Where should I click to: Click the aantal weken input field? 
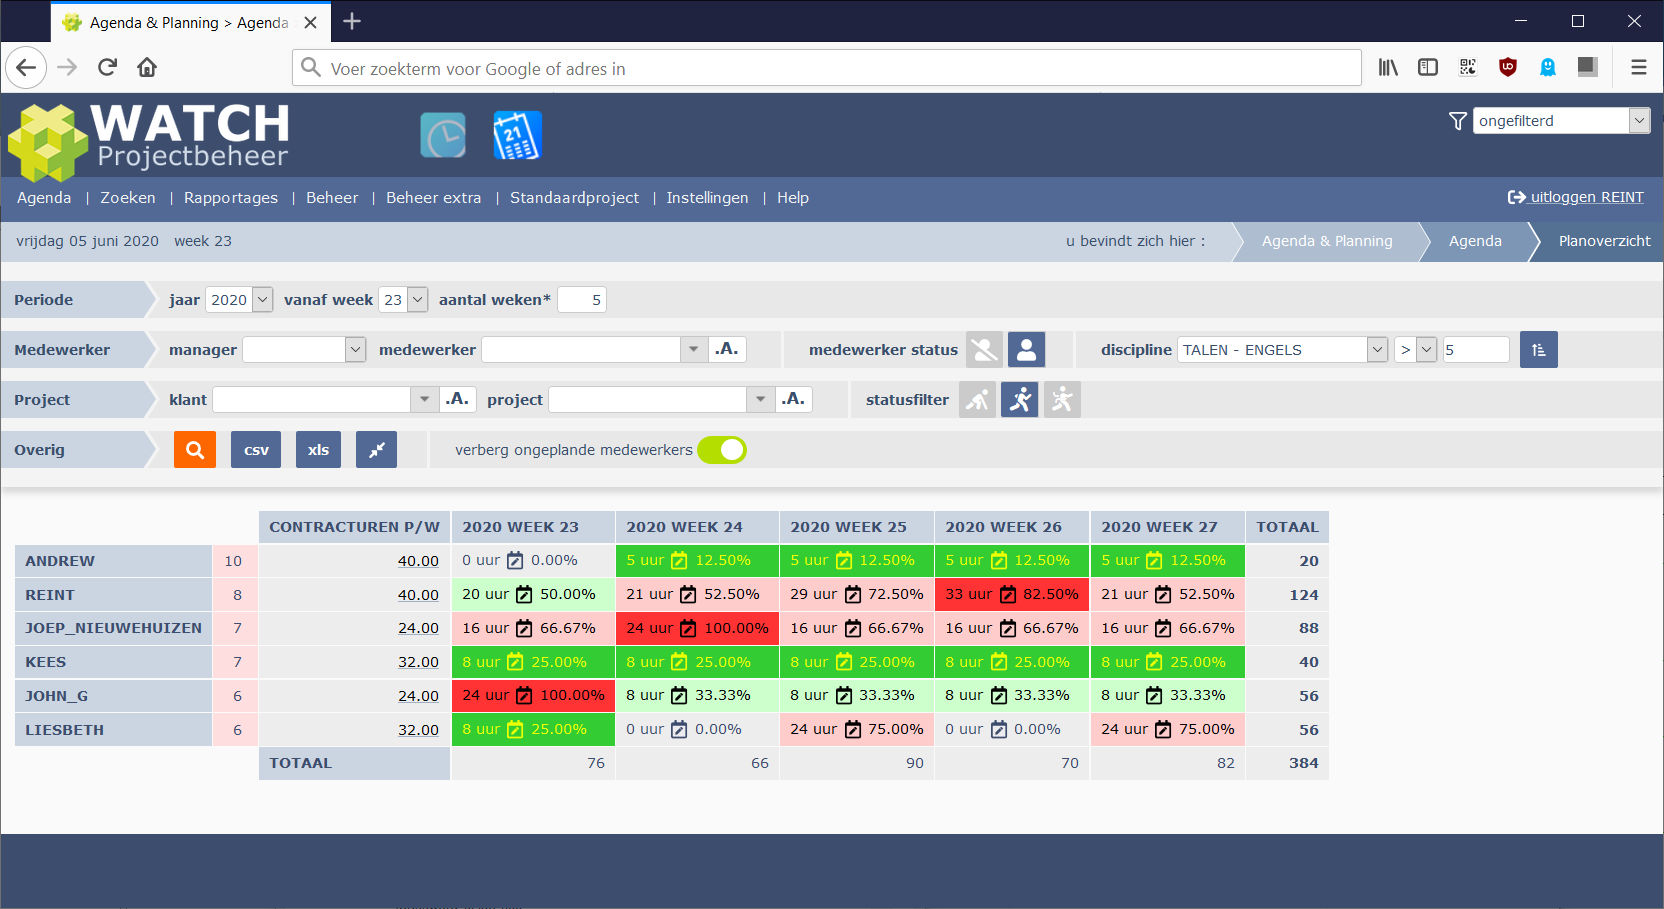point(582,300)
